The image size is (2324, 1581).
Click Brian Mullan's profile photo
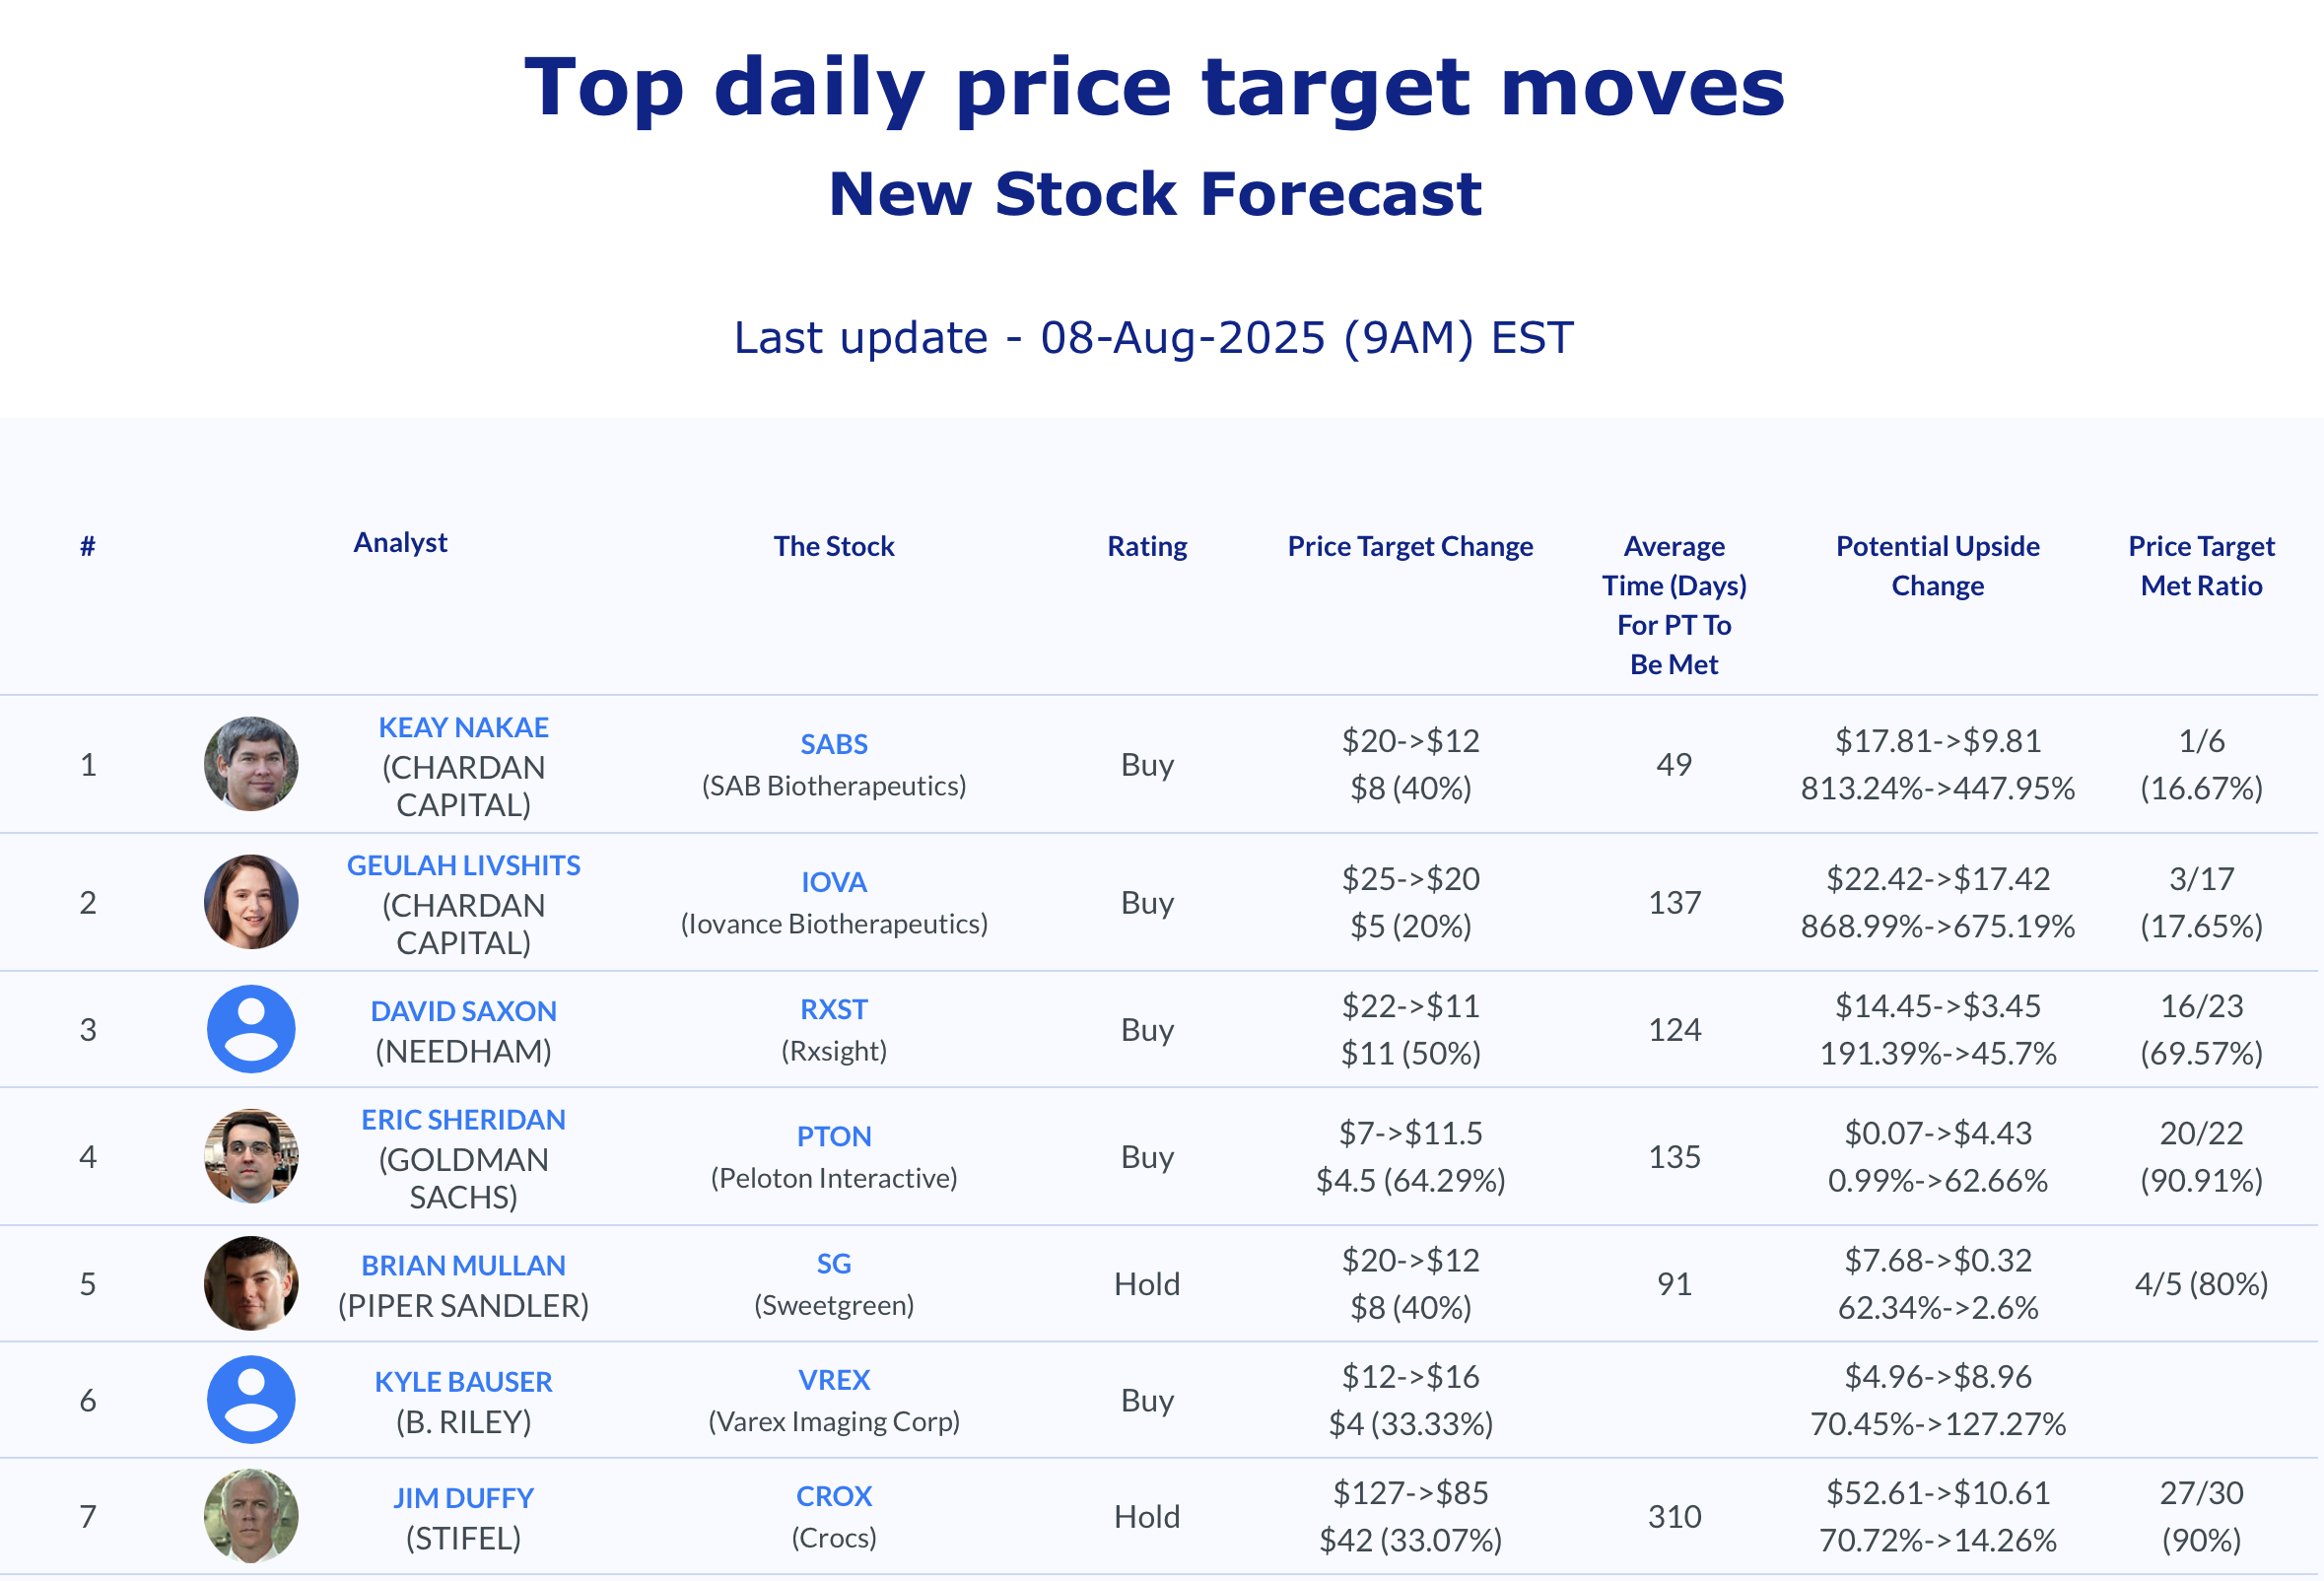point(251,1283)
